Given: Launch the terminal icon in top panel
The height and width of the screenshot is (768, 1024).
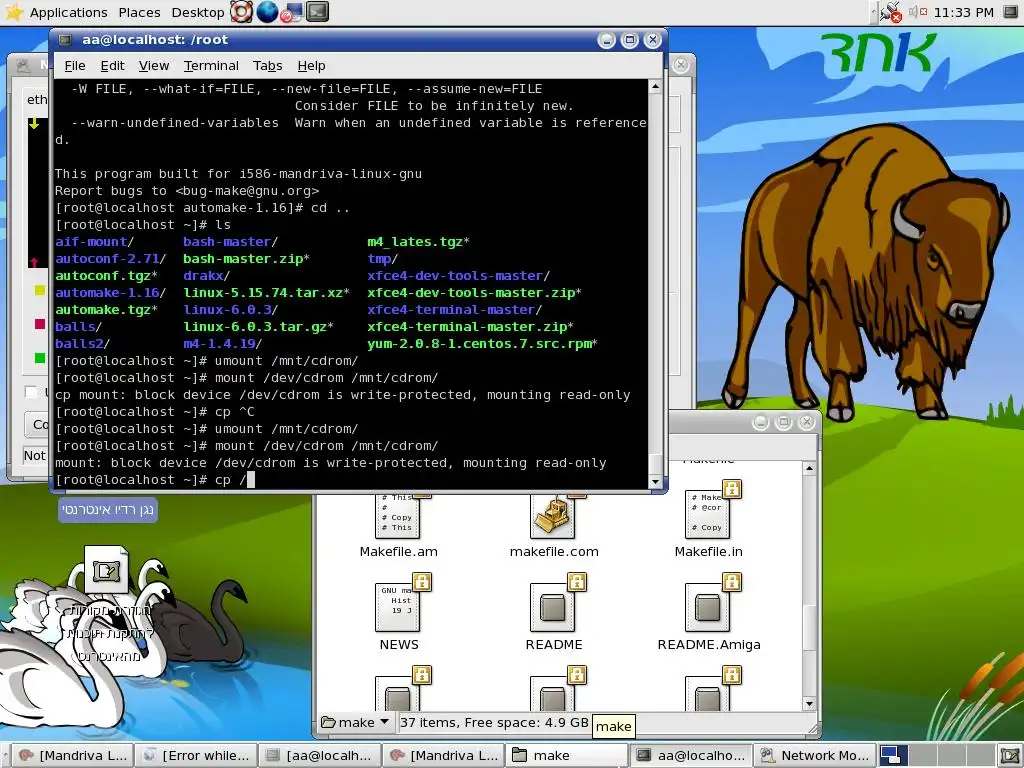Looking at the screenshot, I should (317, 12).
